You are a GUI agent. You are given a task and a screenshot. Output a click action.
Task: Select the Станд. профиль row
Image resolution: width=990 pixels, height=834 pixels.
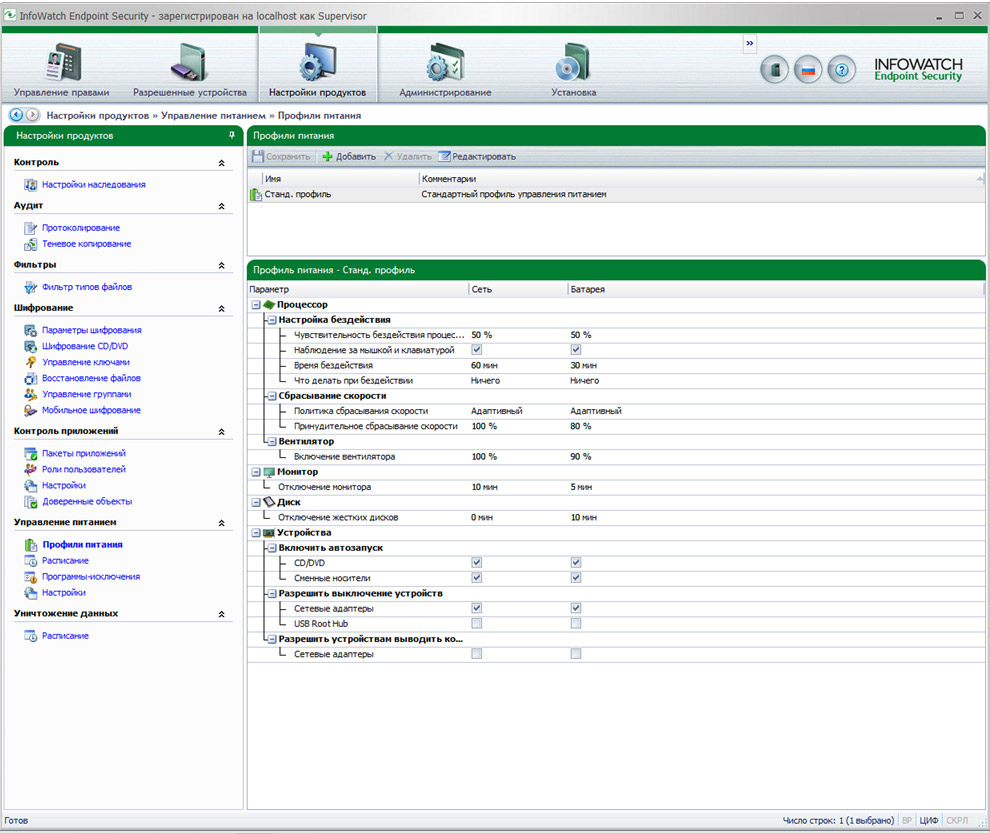616,194
